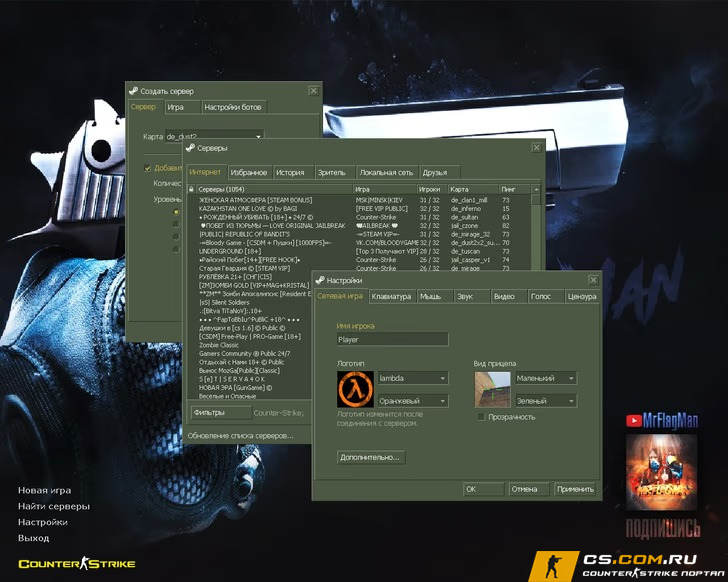This screenshot has height=582, width=728.
Task: Click the cs.com.ru soldier badge icon
Action: tap(553, 566)
